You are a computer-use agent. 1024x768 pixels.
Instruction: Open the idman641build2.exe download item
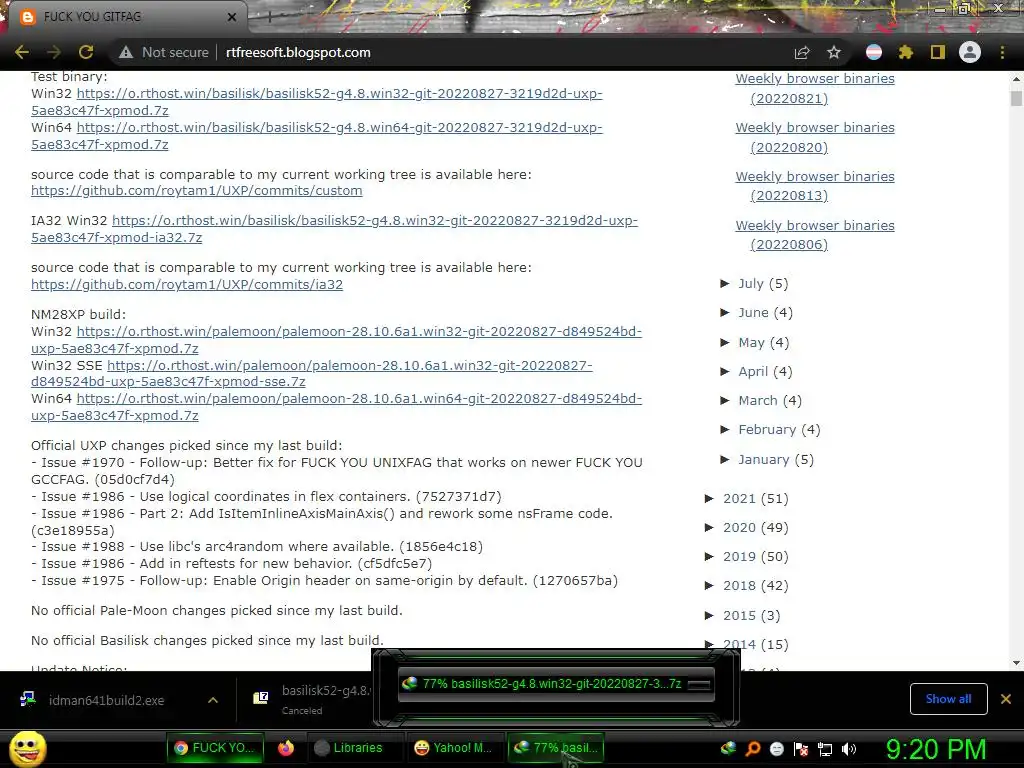(x=106, y=700)
